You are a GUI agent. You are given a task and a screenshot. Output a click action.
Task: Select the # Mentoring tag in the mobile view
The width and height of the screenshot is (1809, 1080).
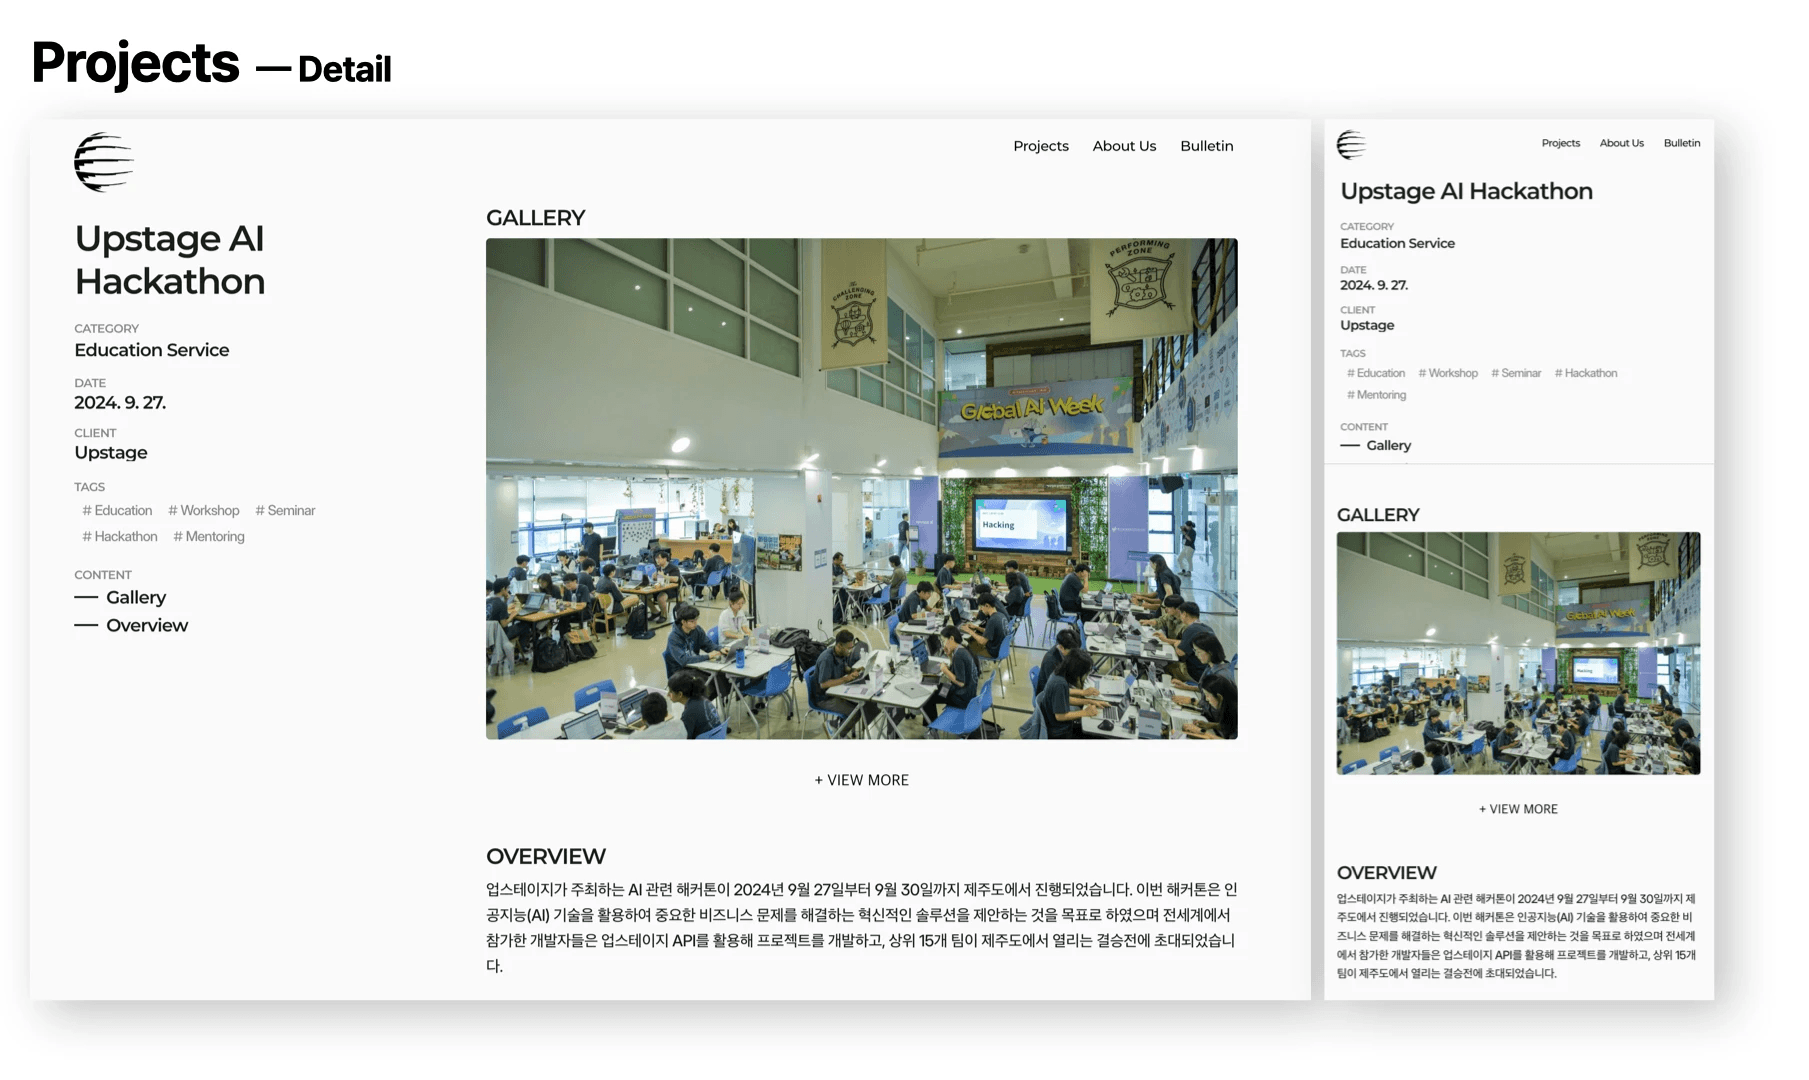(x=1377, y=395)
